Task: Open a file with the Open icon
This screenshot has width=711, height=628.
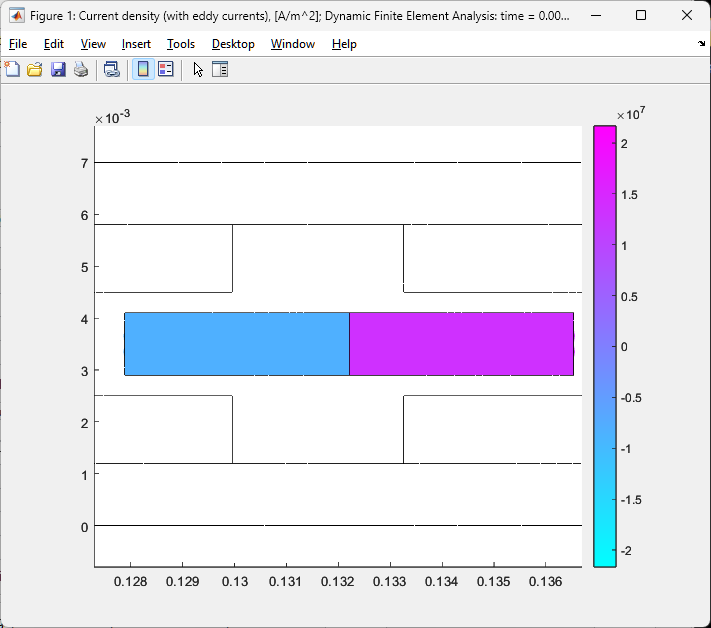Action: (x=35, y=69)
